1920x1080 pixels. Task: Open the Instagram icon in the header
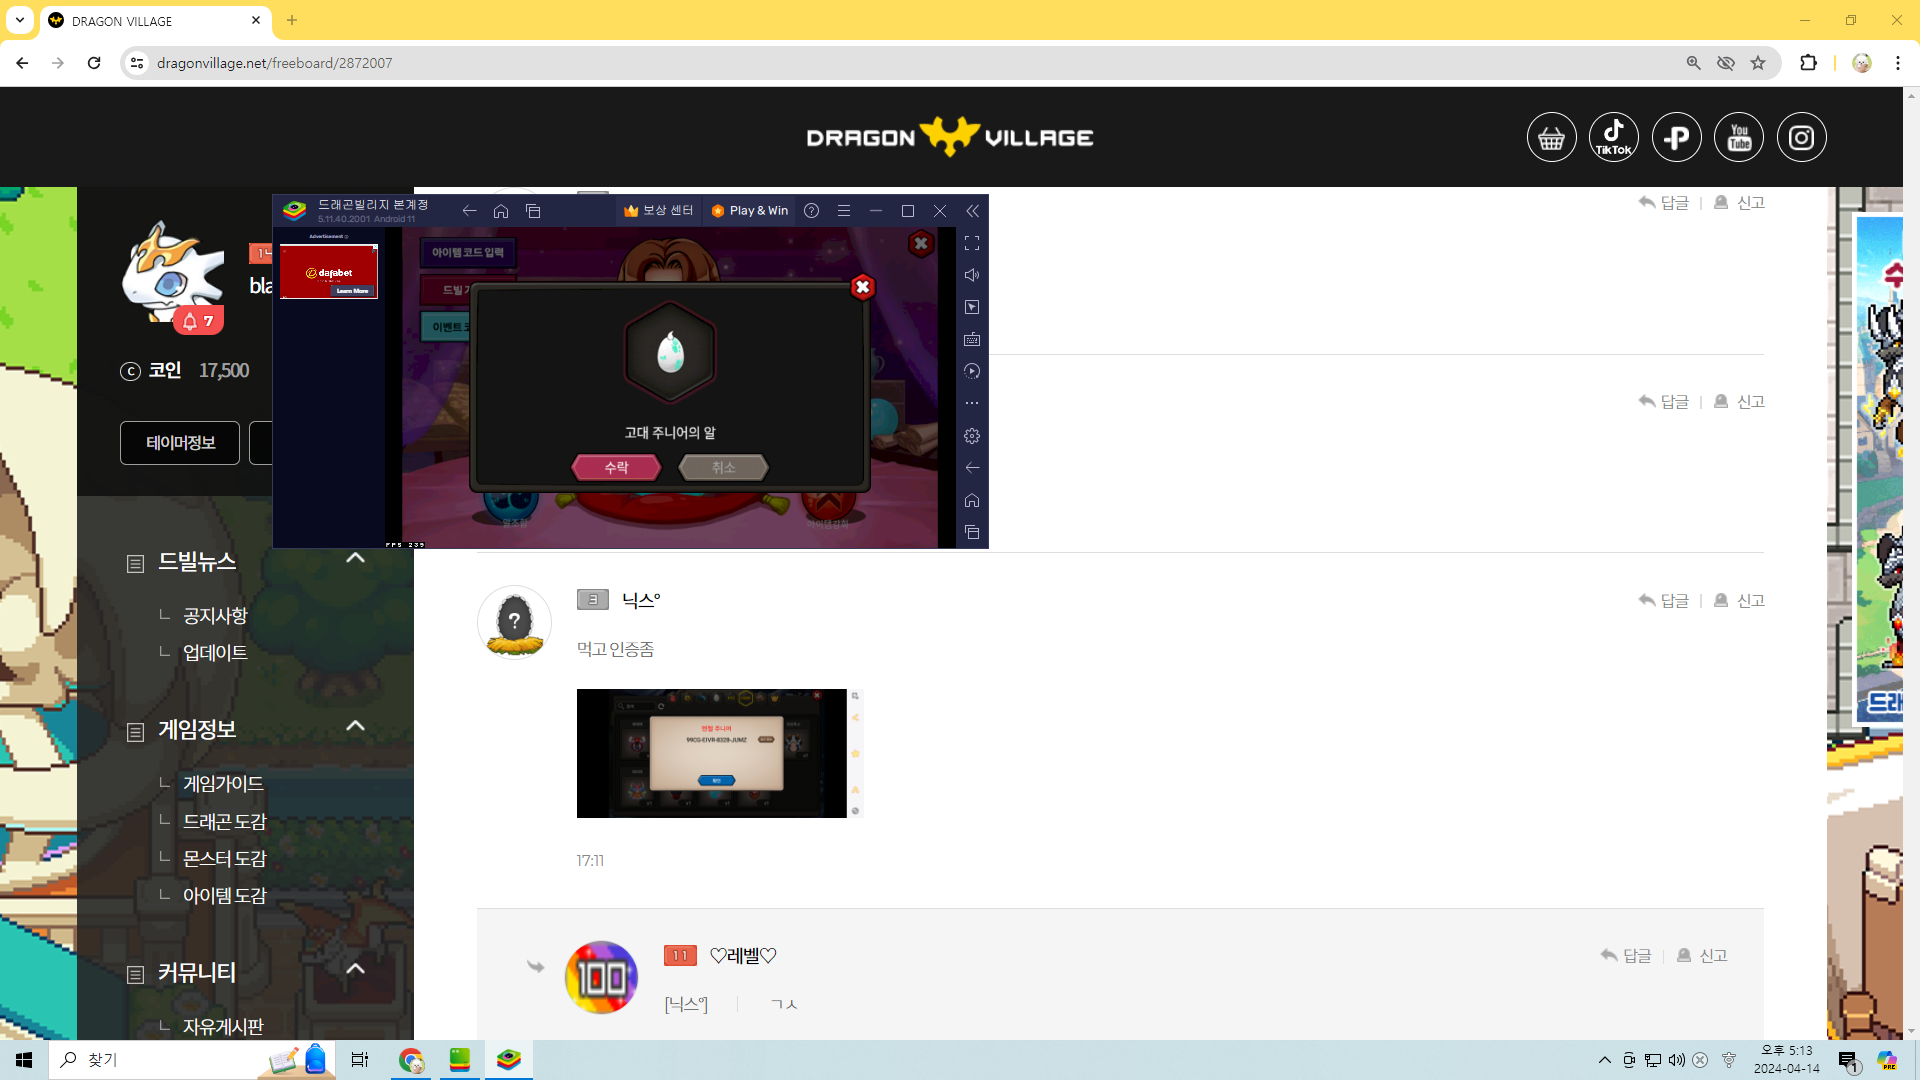[x=1802, y=138]
